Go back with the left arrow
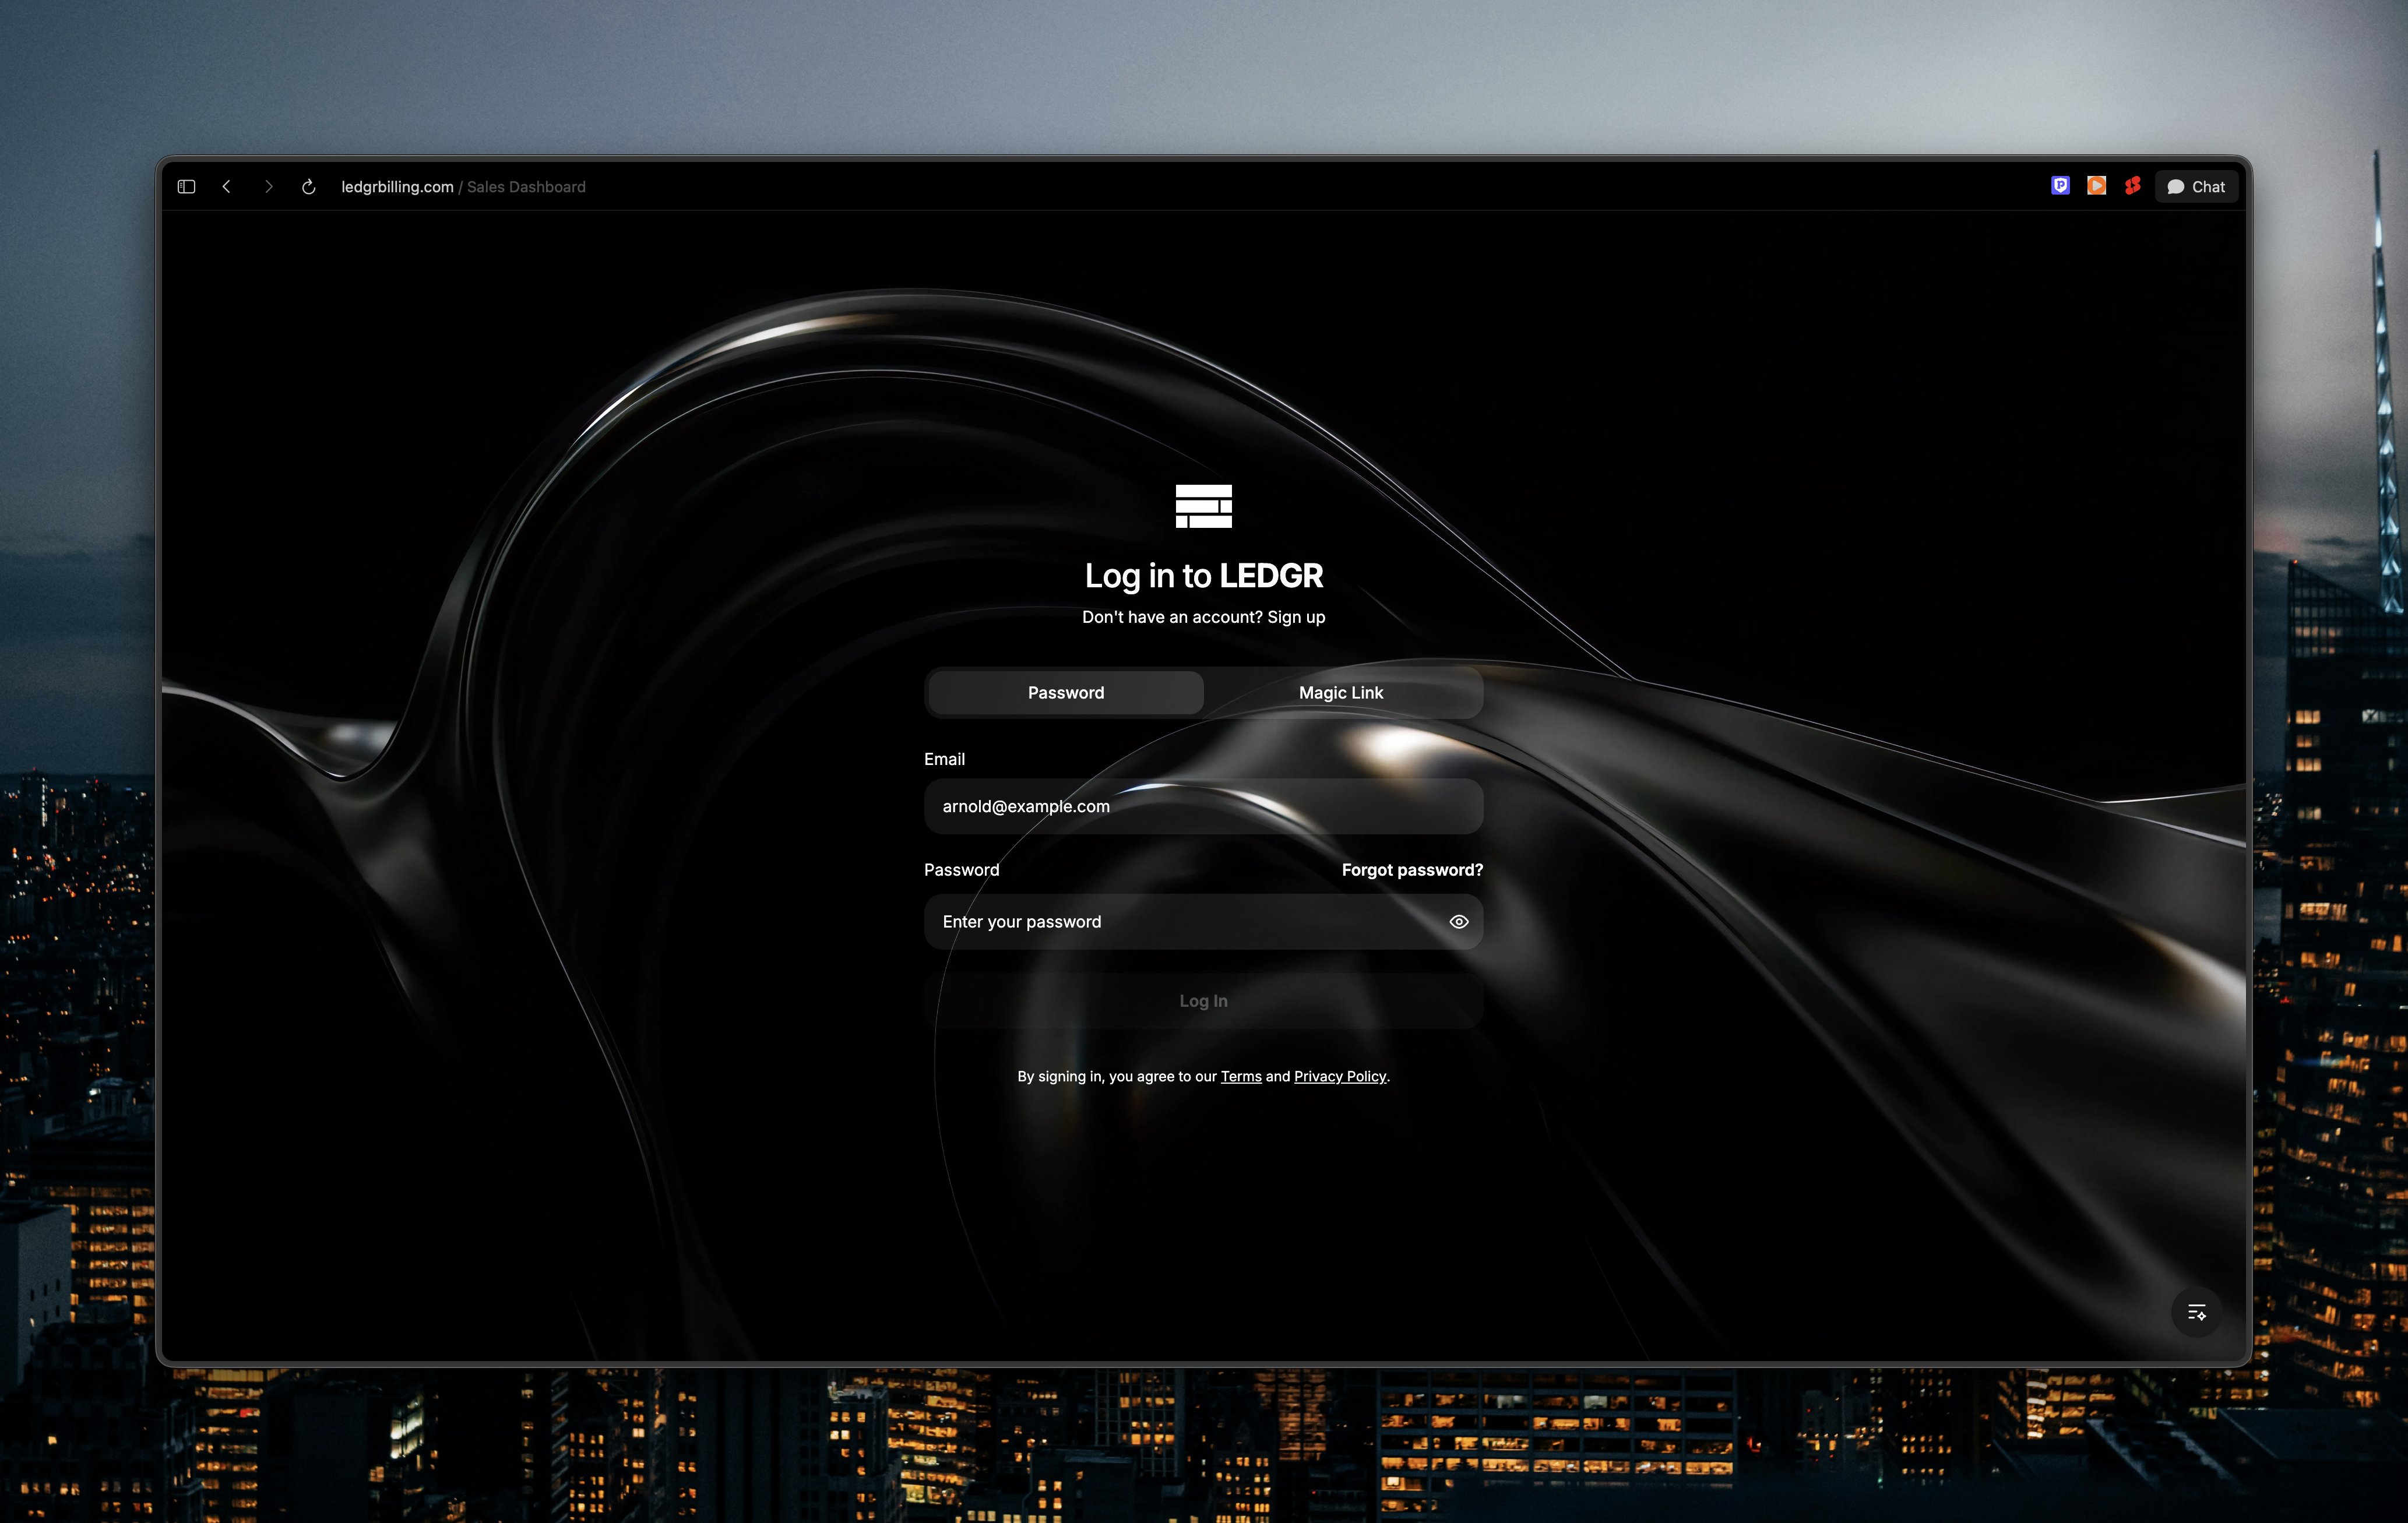The image size is (2408, 1523). 227,187
